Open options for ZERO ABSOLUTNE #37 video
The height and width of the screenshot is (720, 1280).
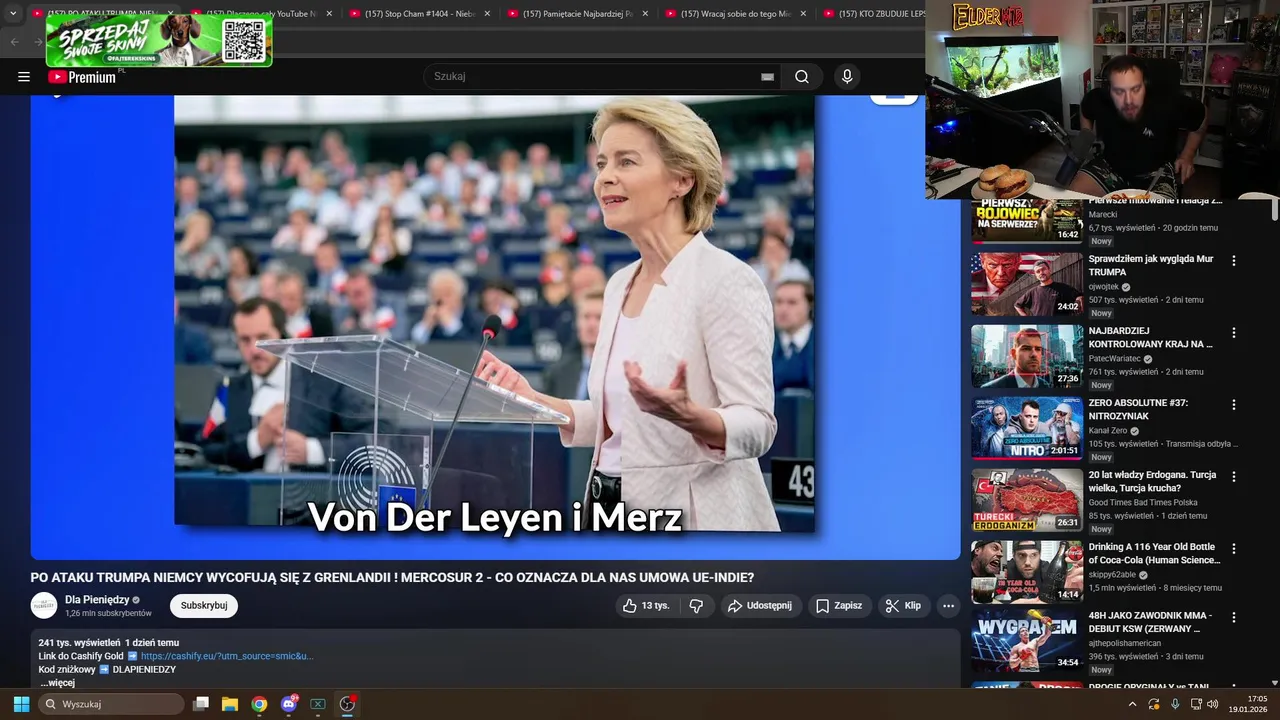click(x=1234, y=405)
